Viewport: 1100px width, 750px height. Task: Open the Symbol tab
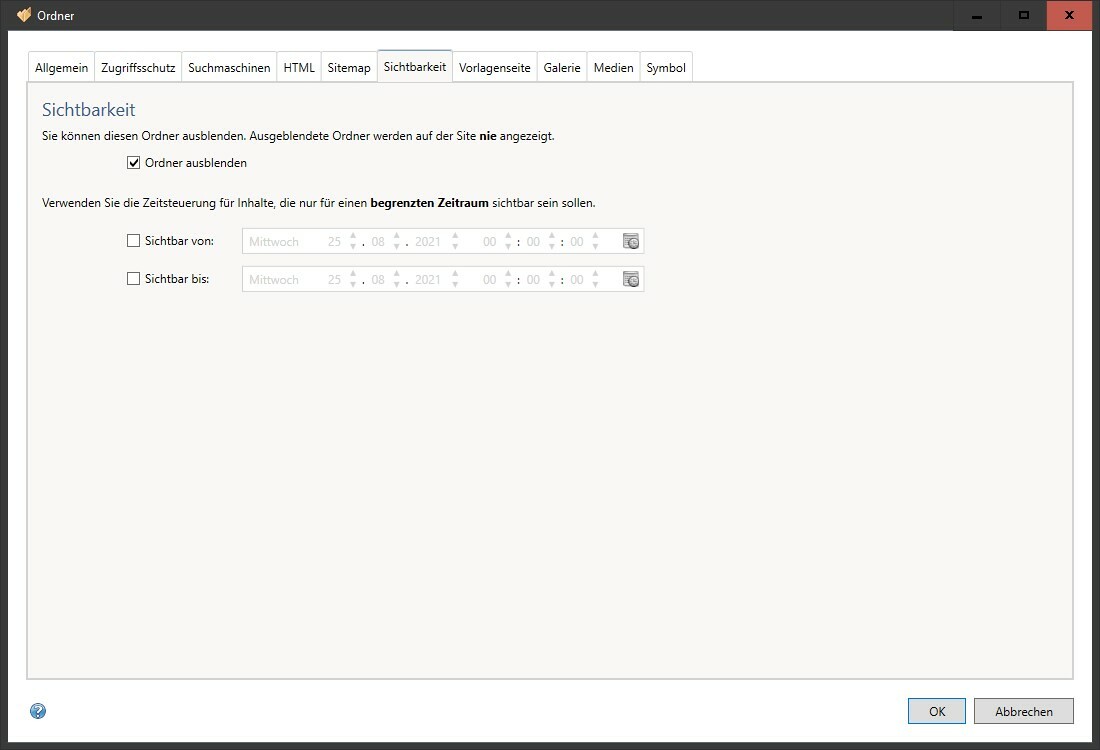pyautogui.click(x=666, y=67)
